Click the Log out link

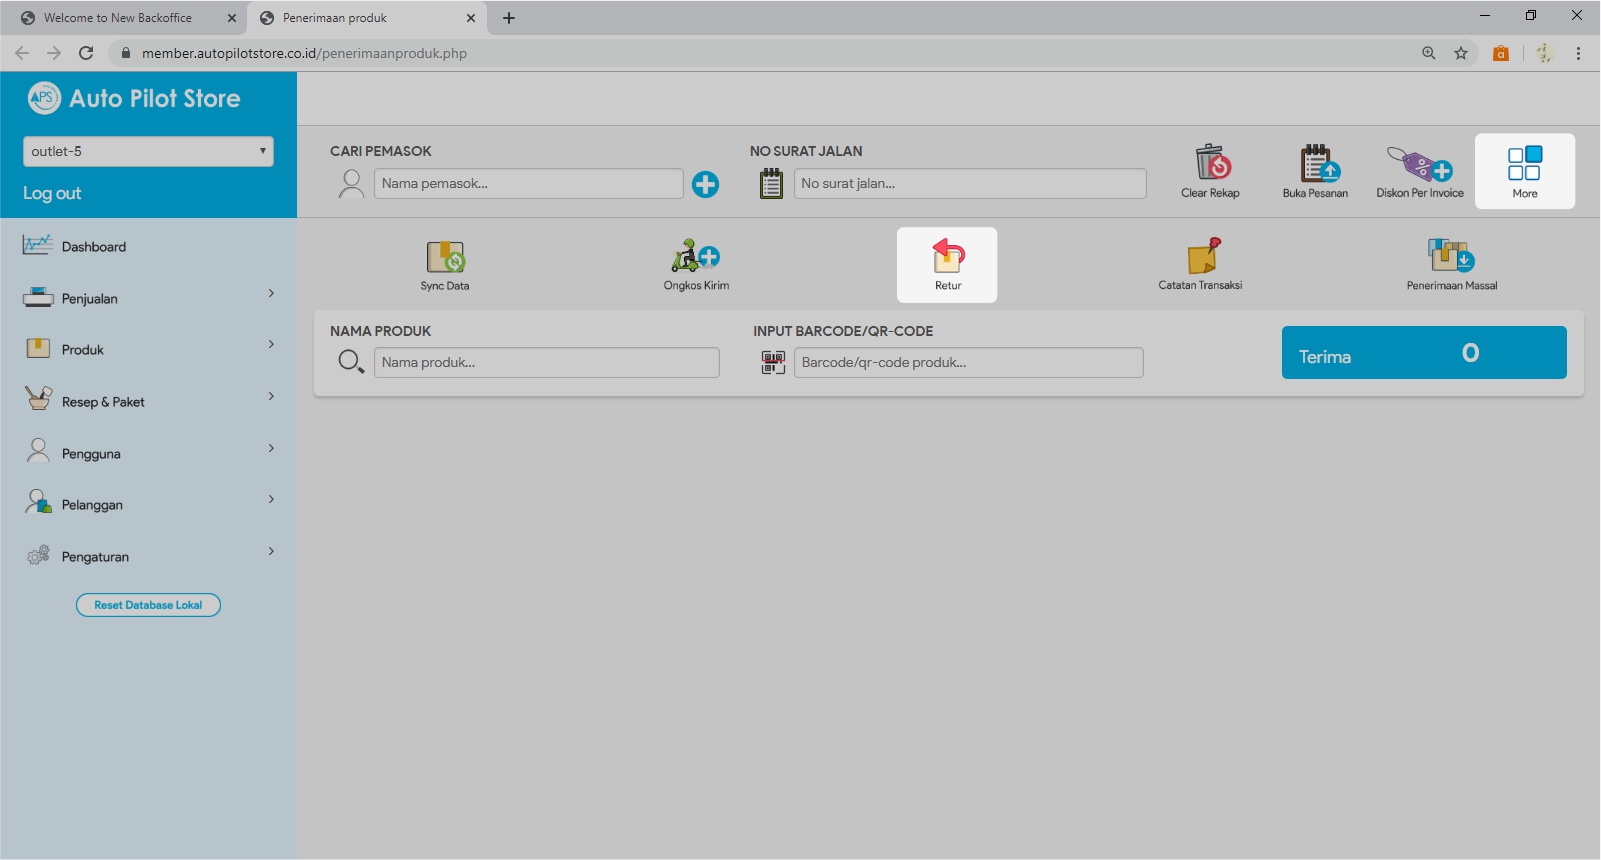[x=52, y=193]
